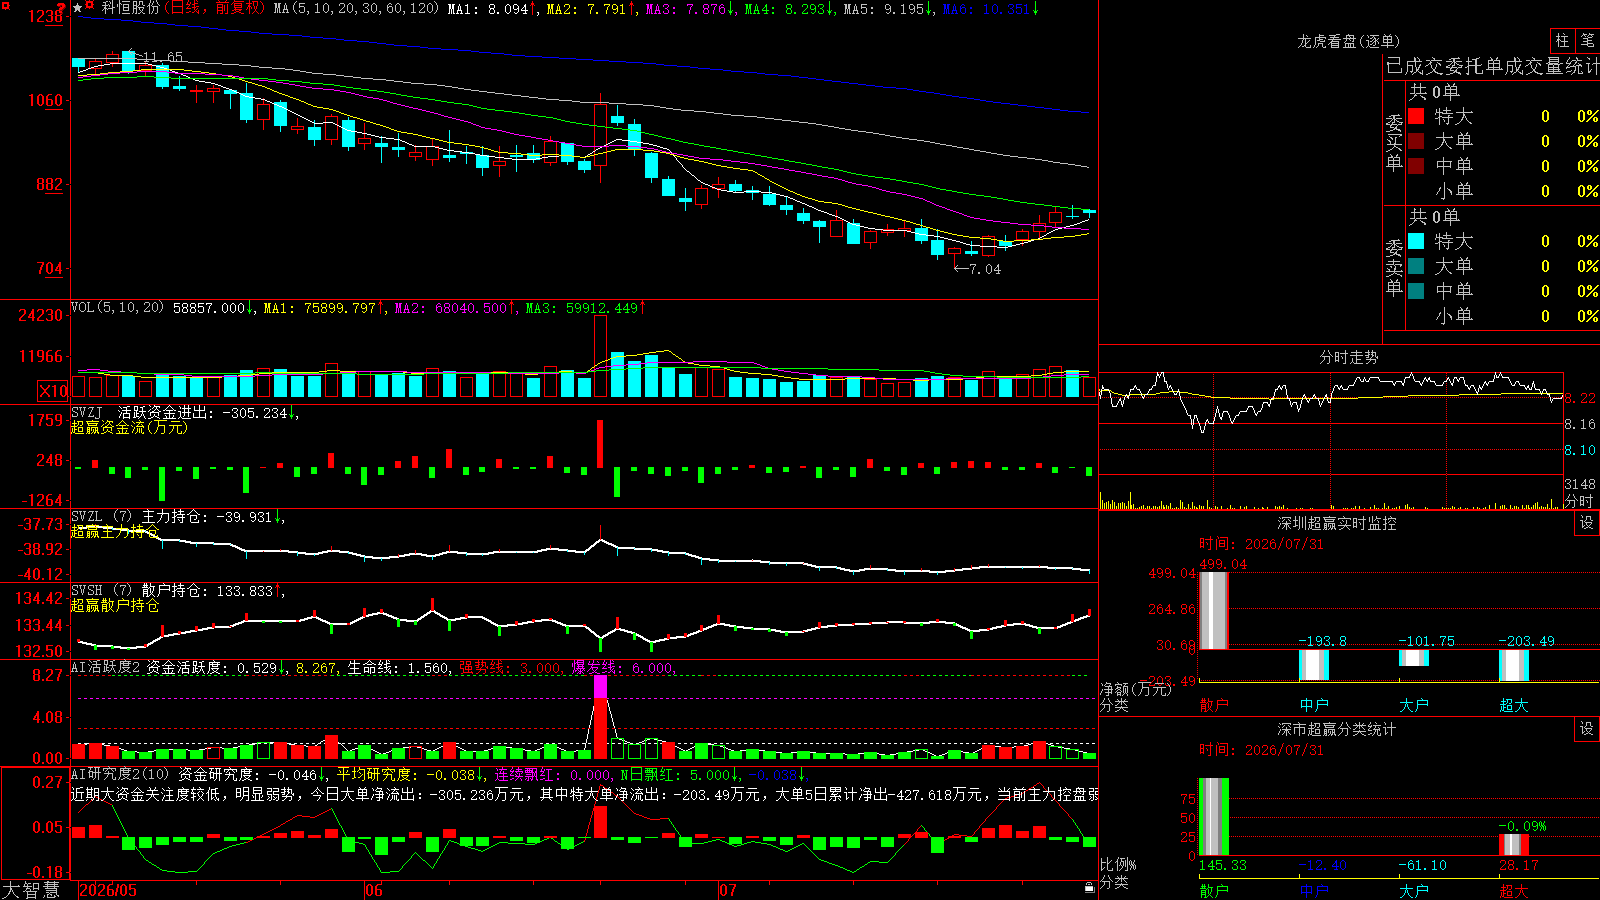Open 设 settings for 深市超赢分类统计
Image resolution: width=1600 pixels, height=900 pixels.
pyautogui.click(x=1587, y=729)
